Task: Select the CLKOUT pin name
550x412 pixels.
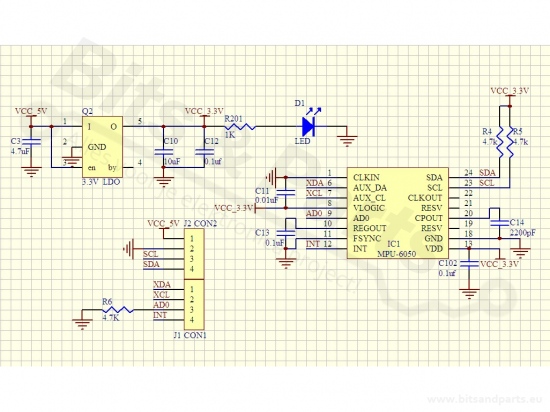Action: click(x=425, y=198)
